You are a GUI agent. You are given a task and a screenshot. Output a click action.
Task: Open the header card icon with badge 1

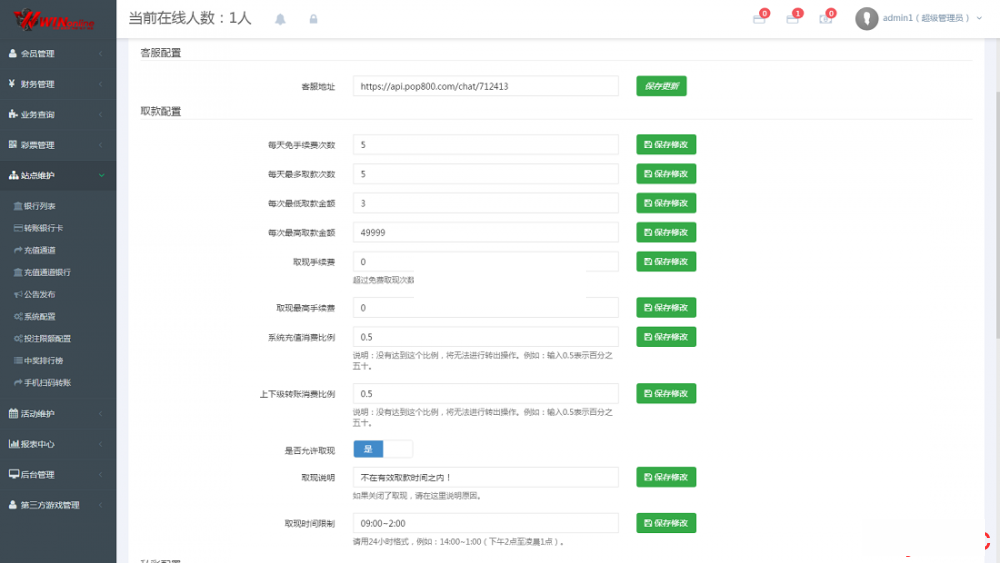pyautogui.click(x=793, y=18)
